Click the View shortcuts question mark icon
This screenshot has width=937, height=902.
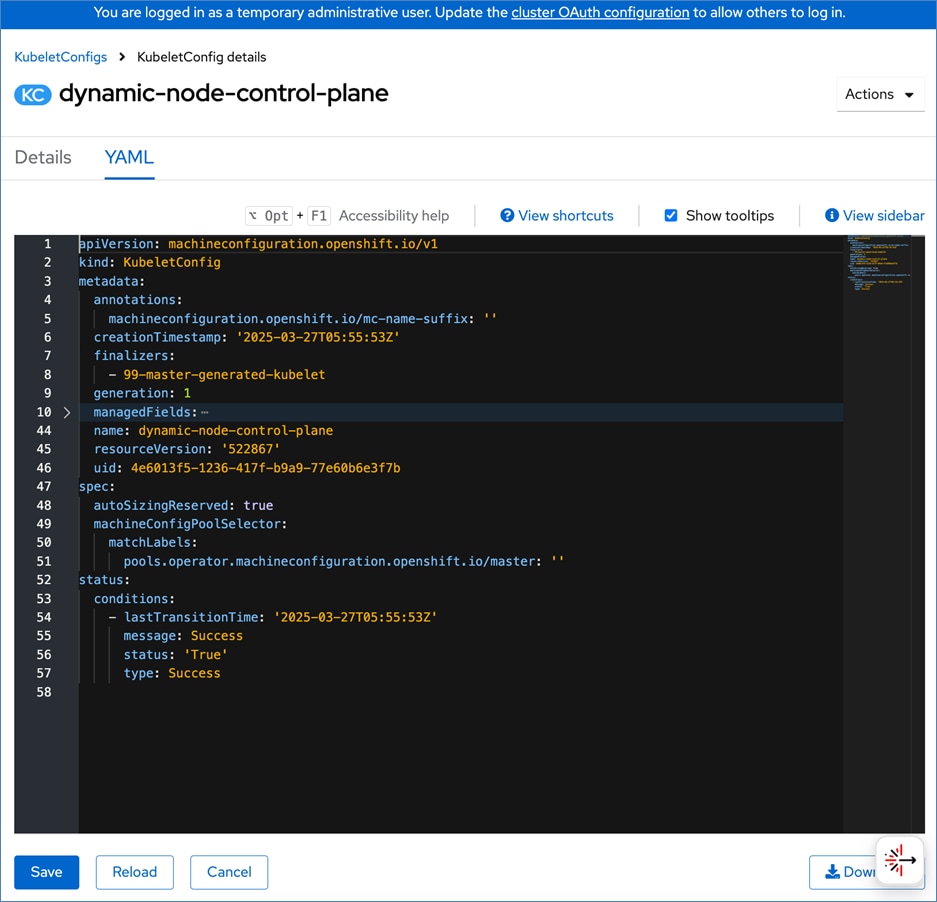[507, 215]
